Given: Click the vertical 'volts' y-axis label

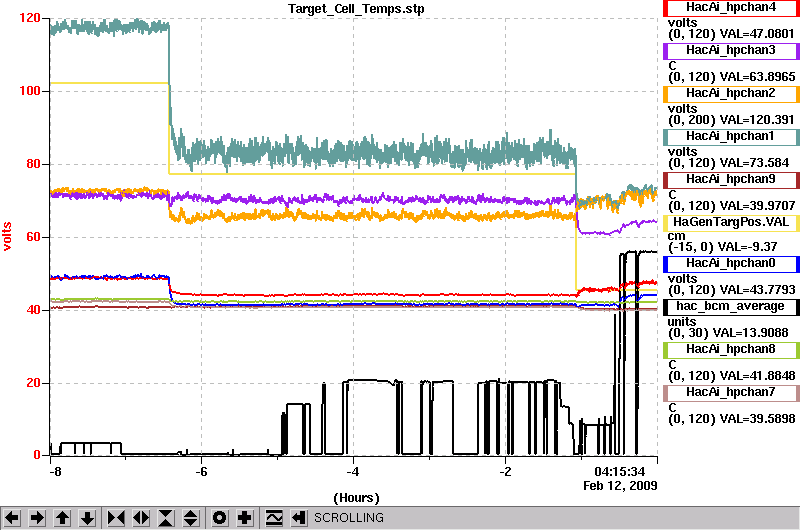Looking at the screenshot, I should pos(7,236).
